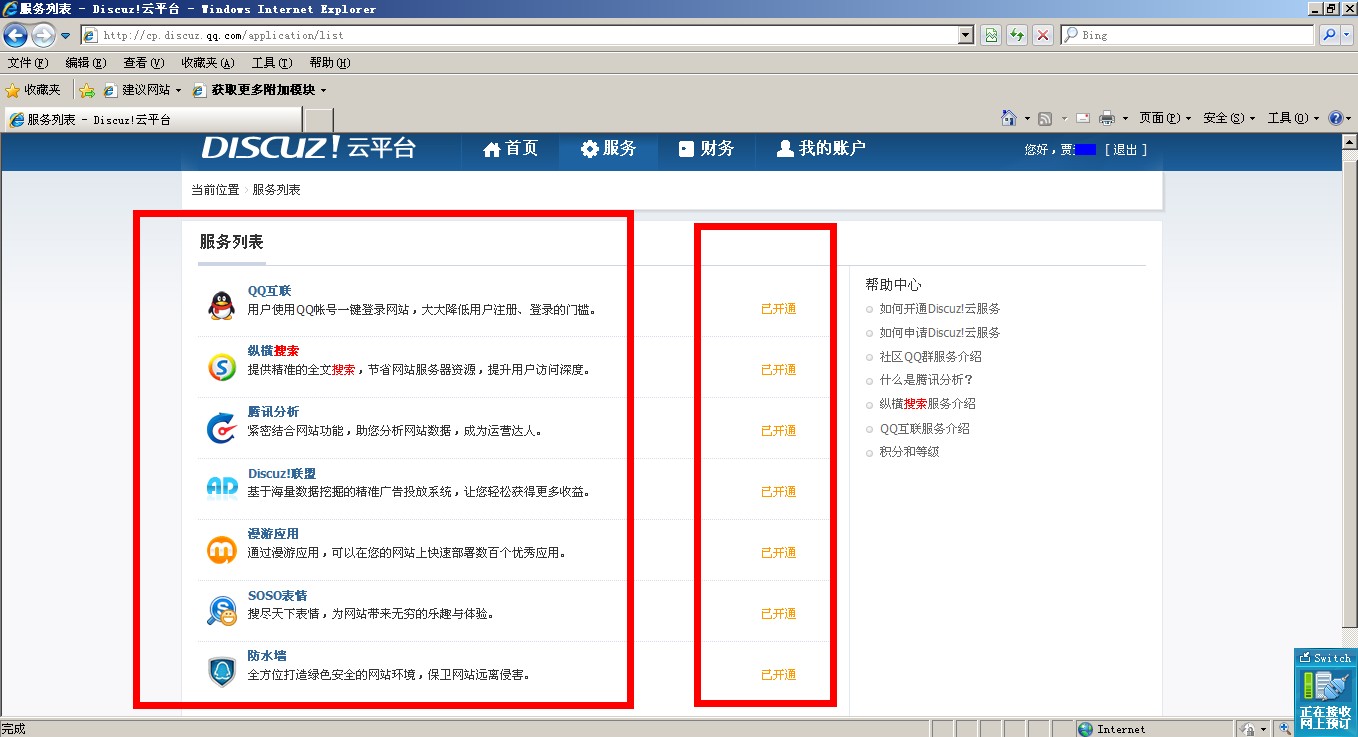Click the 腾讯分析 service icon
The height and width of the screenshot is (737, 1358).
(x=221, y=428)
